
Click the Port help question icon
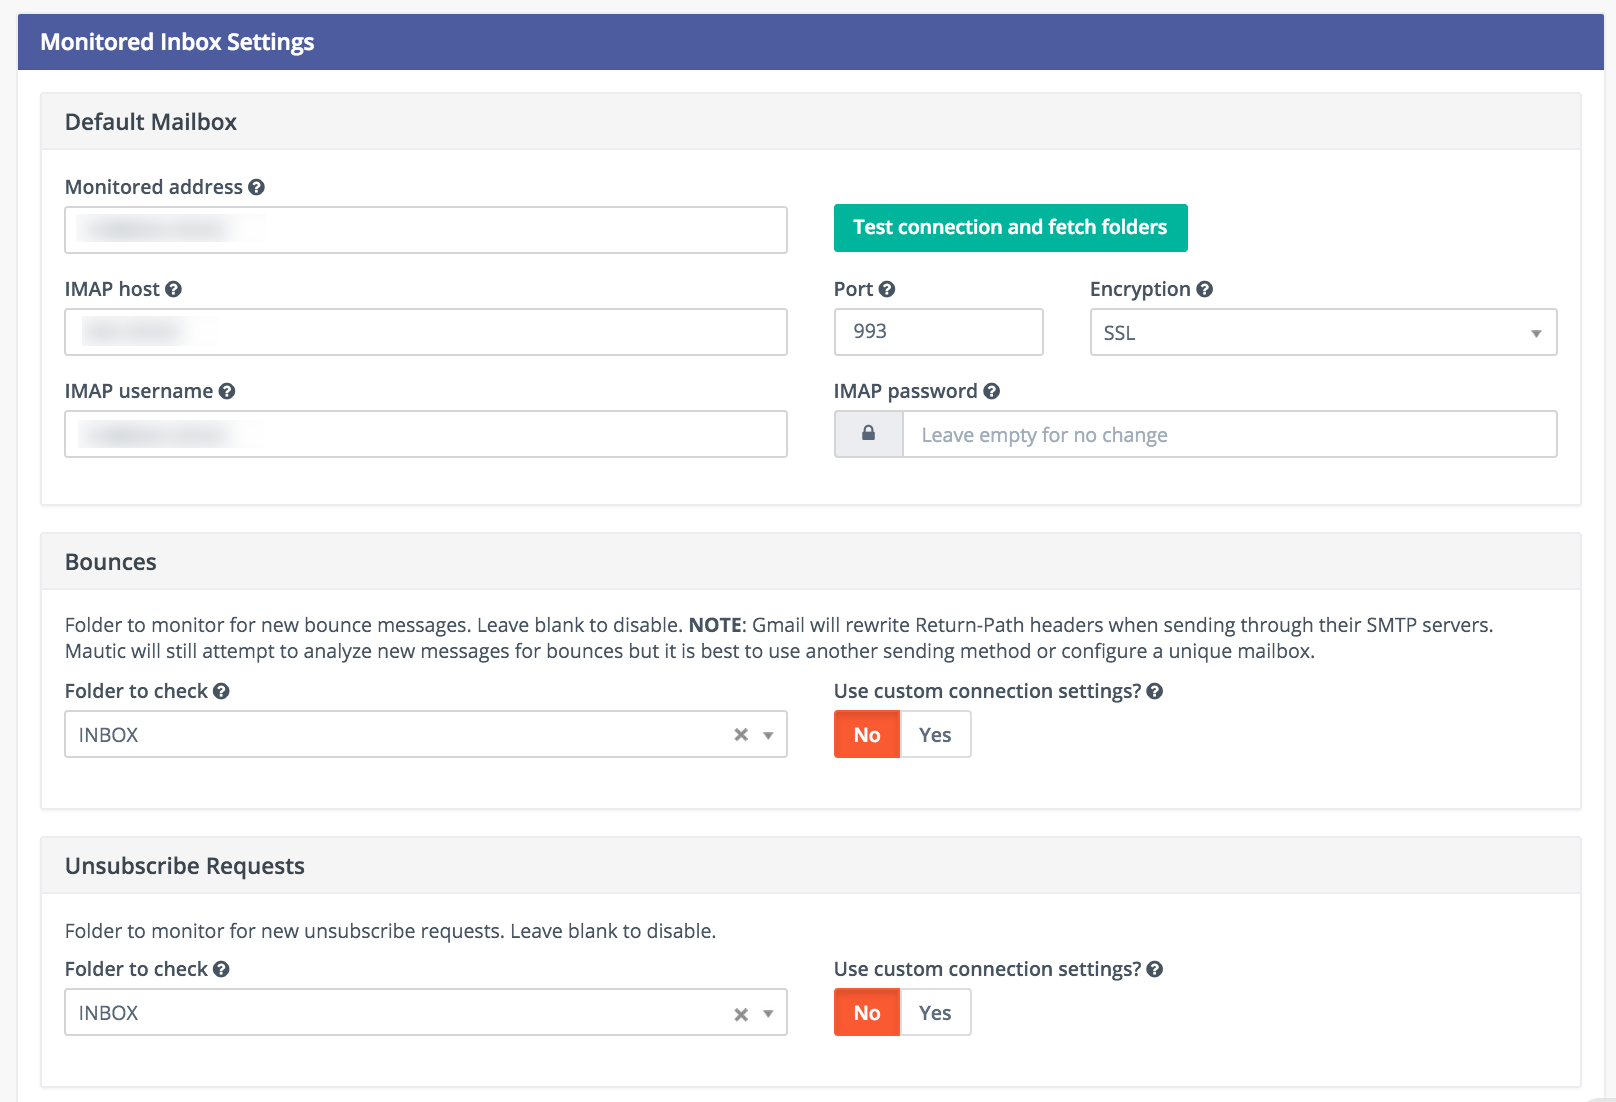pyautogui.click(x=887, y=289)
